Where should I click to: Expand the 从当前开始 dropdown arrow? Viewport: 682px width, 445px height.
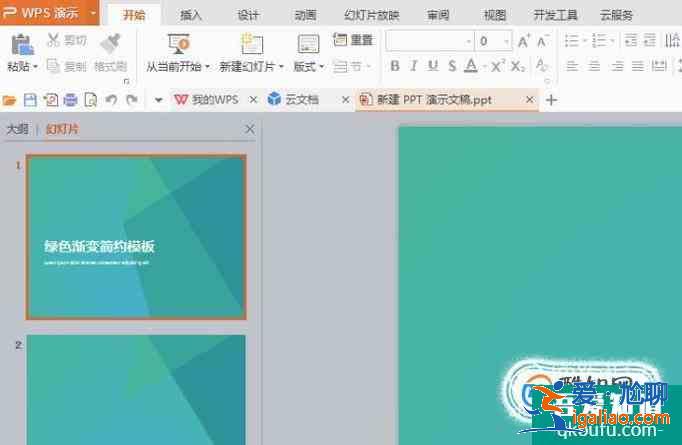207,67
